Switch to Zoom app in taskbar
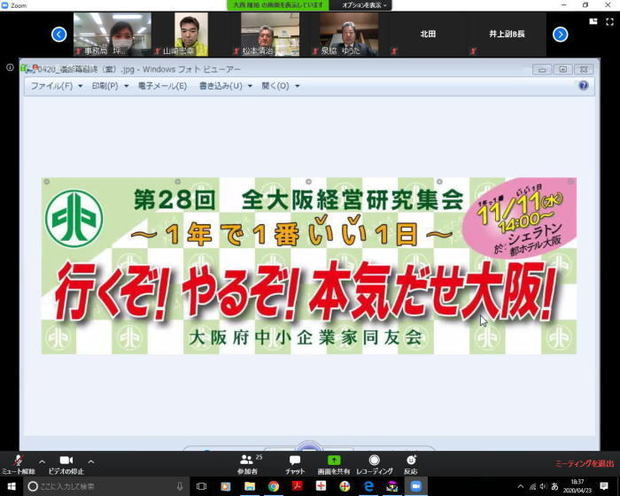 pyautogui.click(x=416, y=486)
